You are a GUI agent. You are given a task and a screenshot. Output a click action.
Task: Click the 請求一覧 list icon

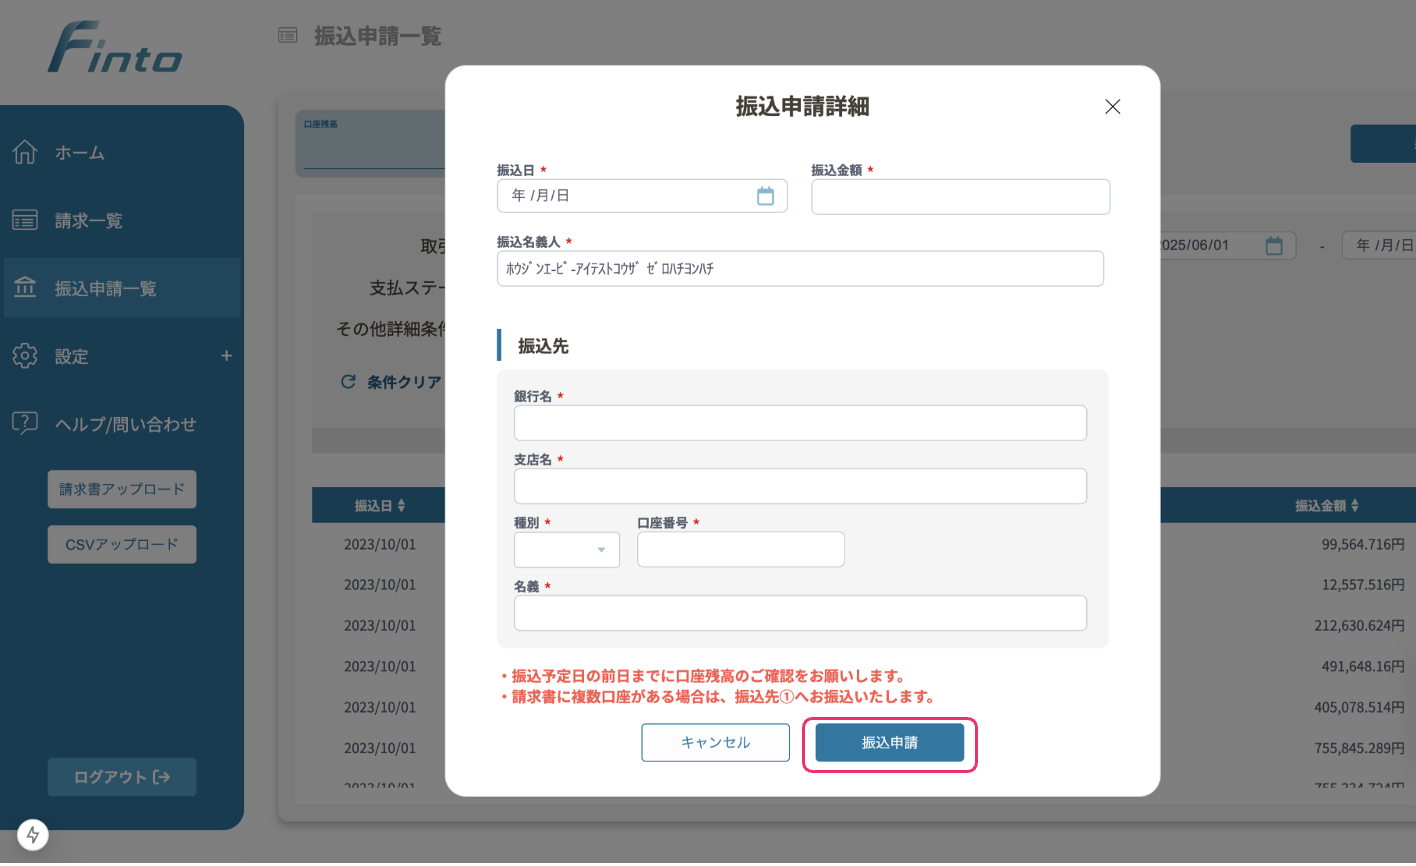coord(25,220)
